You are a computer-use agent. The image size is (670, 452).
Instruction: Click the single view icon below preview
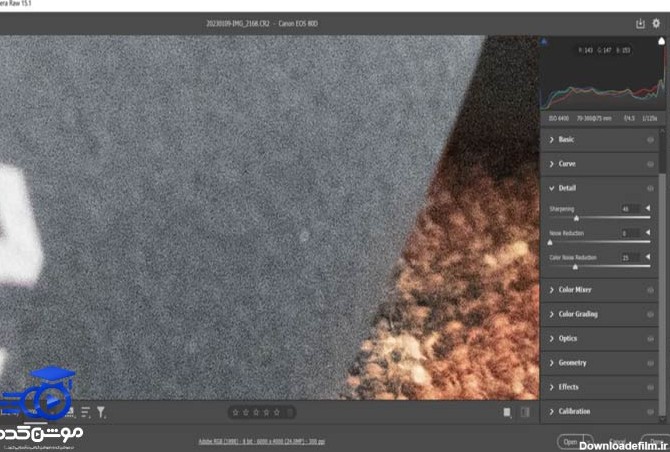(508, 411)
